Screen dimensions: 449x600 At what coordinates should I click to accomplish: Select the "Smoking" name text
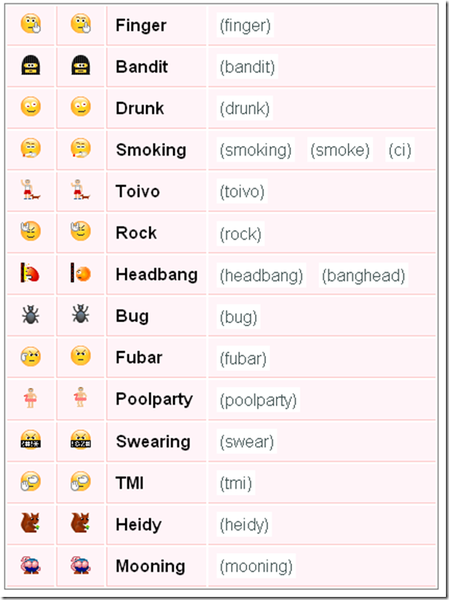(x=151, y=150)
